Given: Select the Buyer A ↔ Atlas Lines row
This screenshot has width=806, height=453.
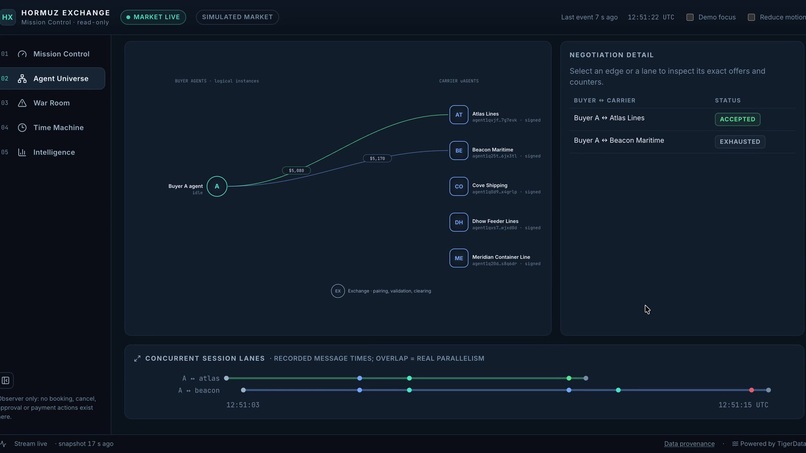Looking at the screenshot, I should click(x=683, y=119).
